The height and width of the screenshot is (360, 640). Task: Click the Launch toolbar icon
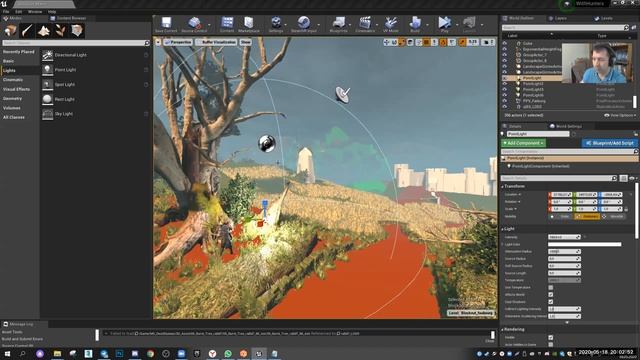pos(469,22)
